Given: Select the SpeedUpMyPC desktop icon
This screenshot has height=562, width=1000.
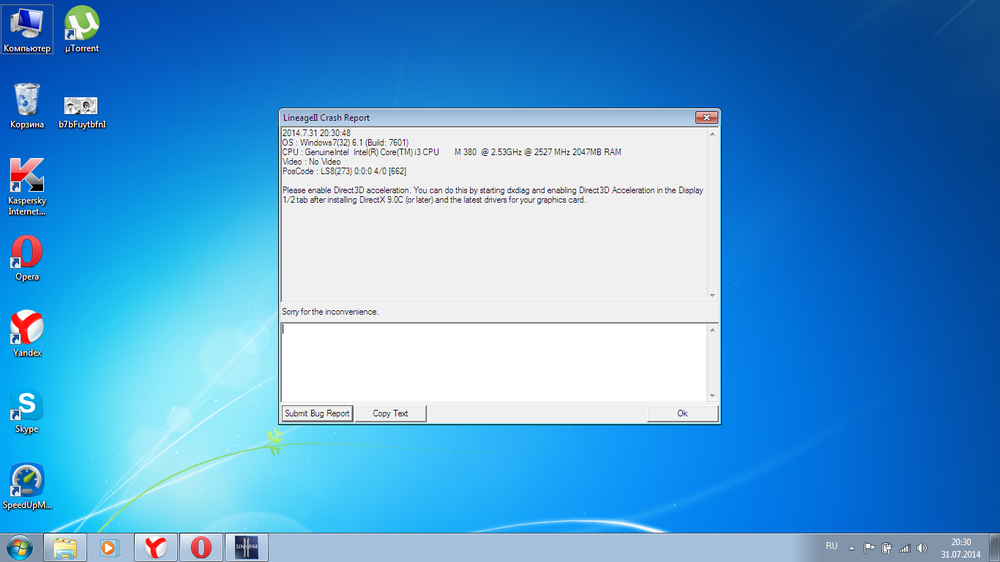Looking at the screenshot, I should [x=27, y=481].
